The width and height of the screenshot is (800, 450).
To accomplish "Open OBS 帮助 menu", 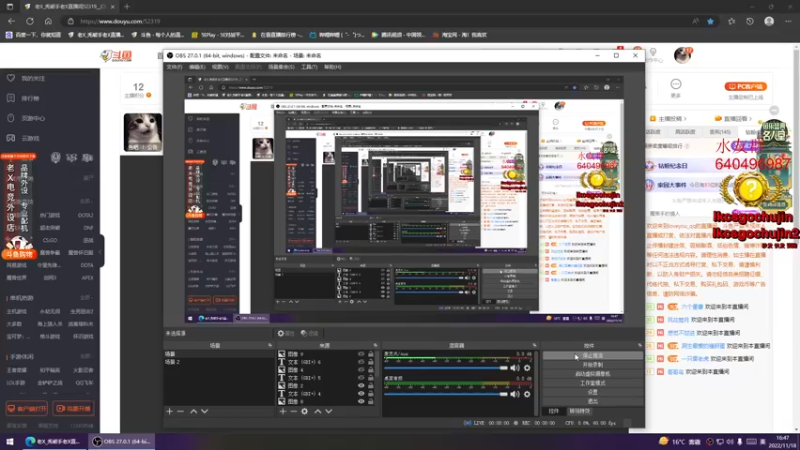I will click(x=332, y=67).
